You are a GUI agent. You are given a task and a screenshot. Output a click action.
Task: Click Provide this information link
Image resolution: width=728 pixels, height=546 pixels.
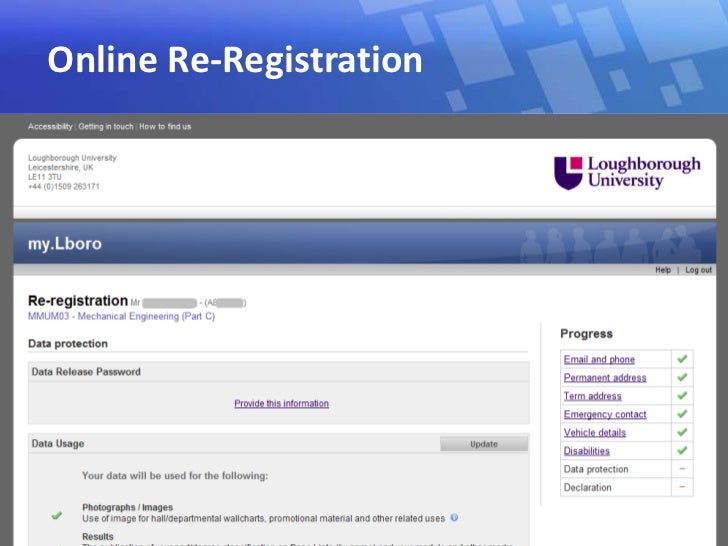click(281, 403)
